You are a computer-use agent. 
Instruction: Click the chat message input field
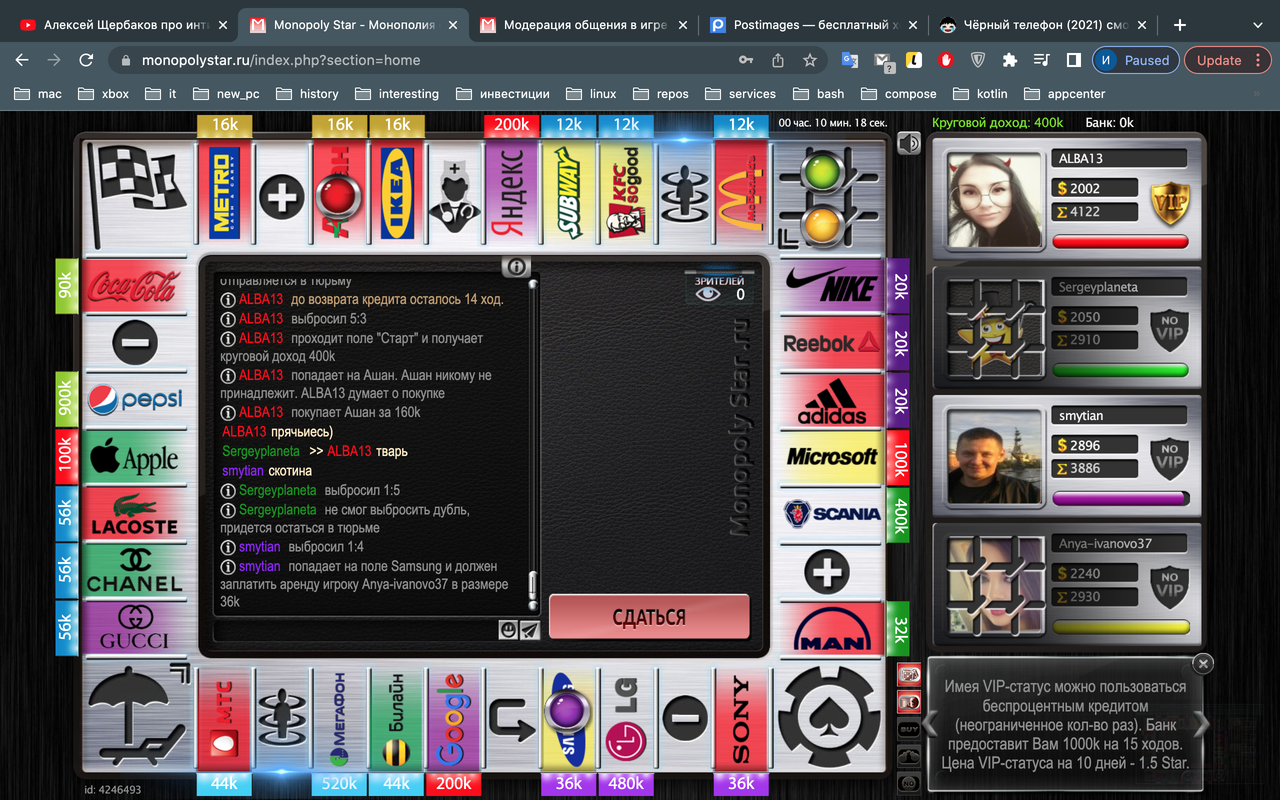(x=355, y=629)
